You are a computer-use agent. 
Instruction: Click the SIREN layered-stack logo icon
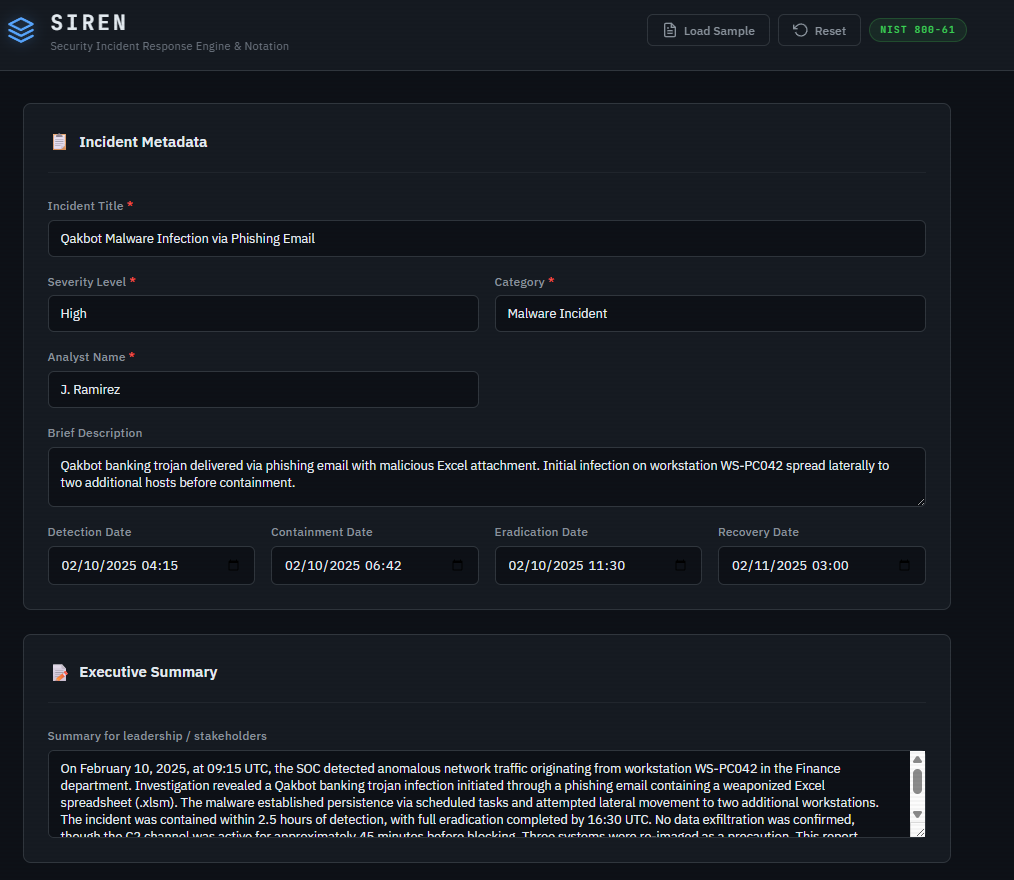(21, 29)
